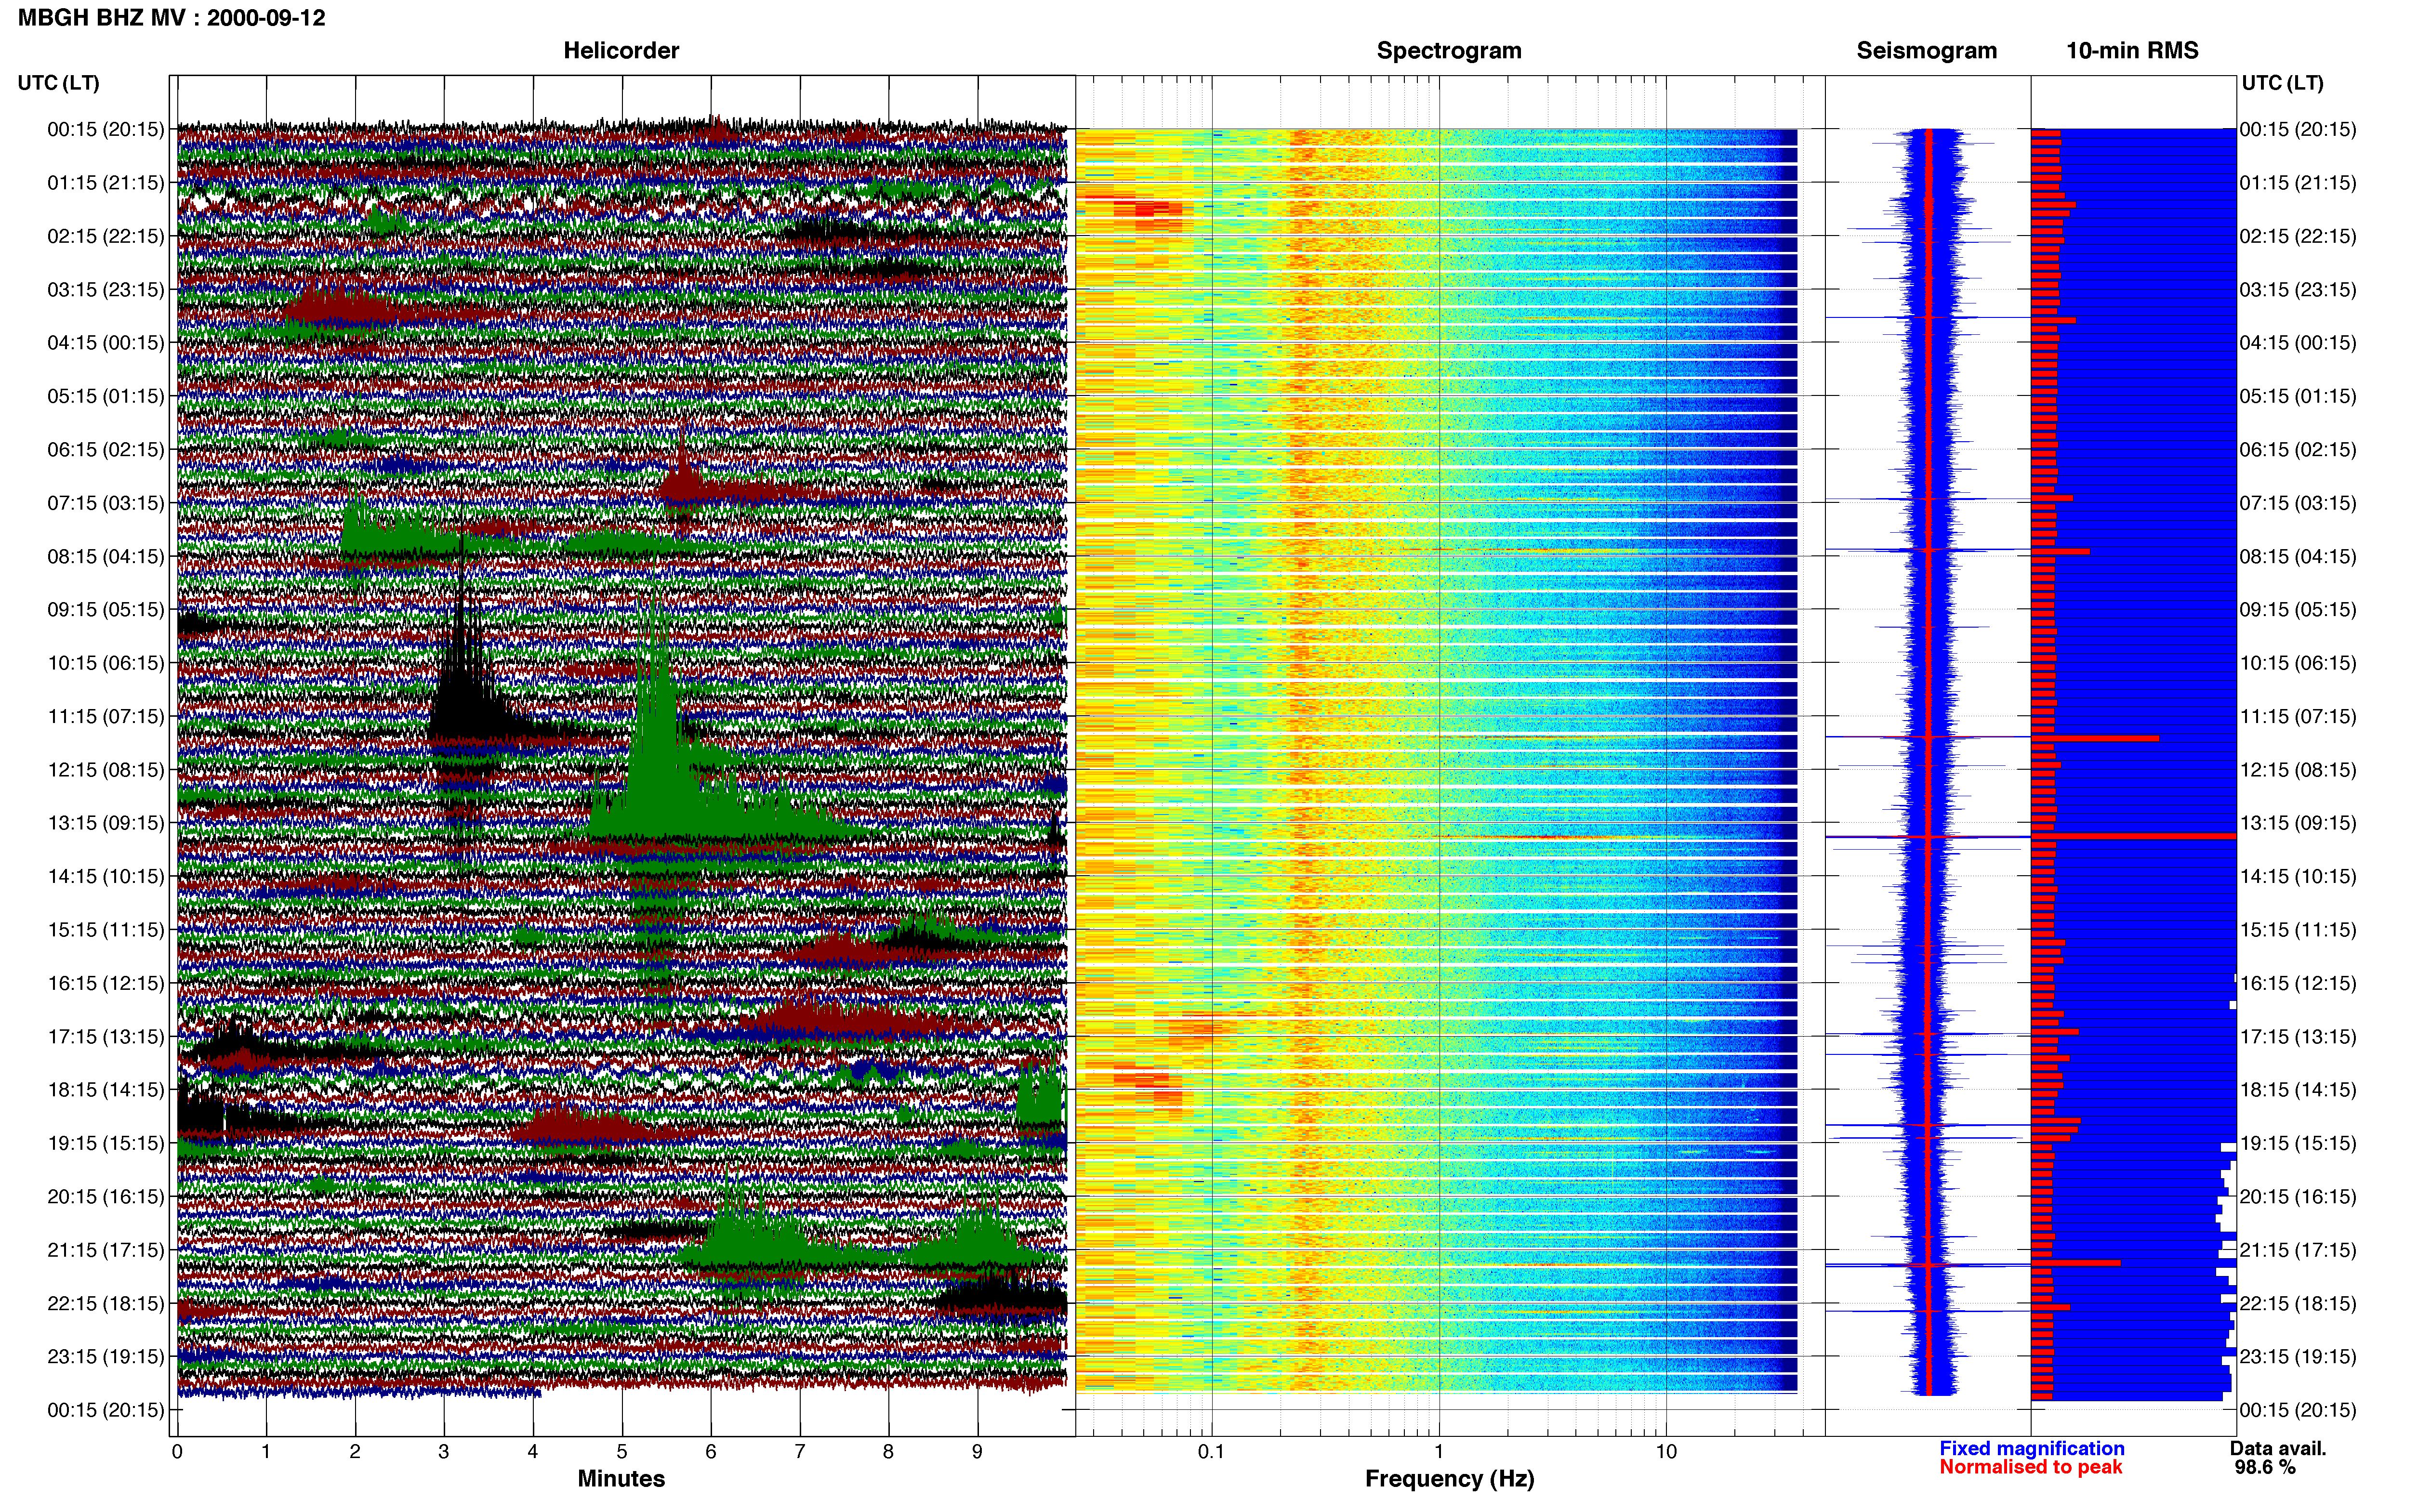The image size is (2418, 1512).
Task: Click the left time label '14:15 (10:15)'
Action: (x=106, y=876)
